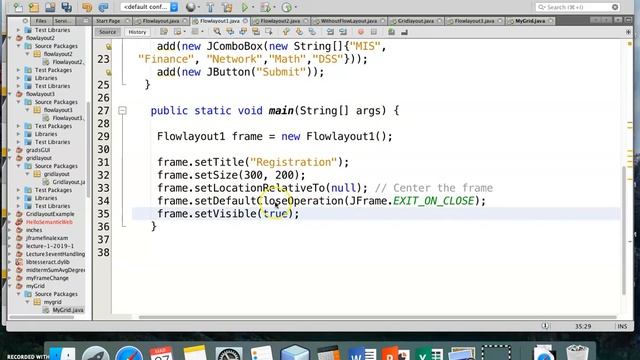Select MyGrid.java in the project tree
Viewport: 640px width, 360px height.
tap(67, 310)
